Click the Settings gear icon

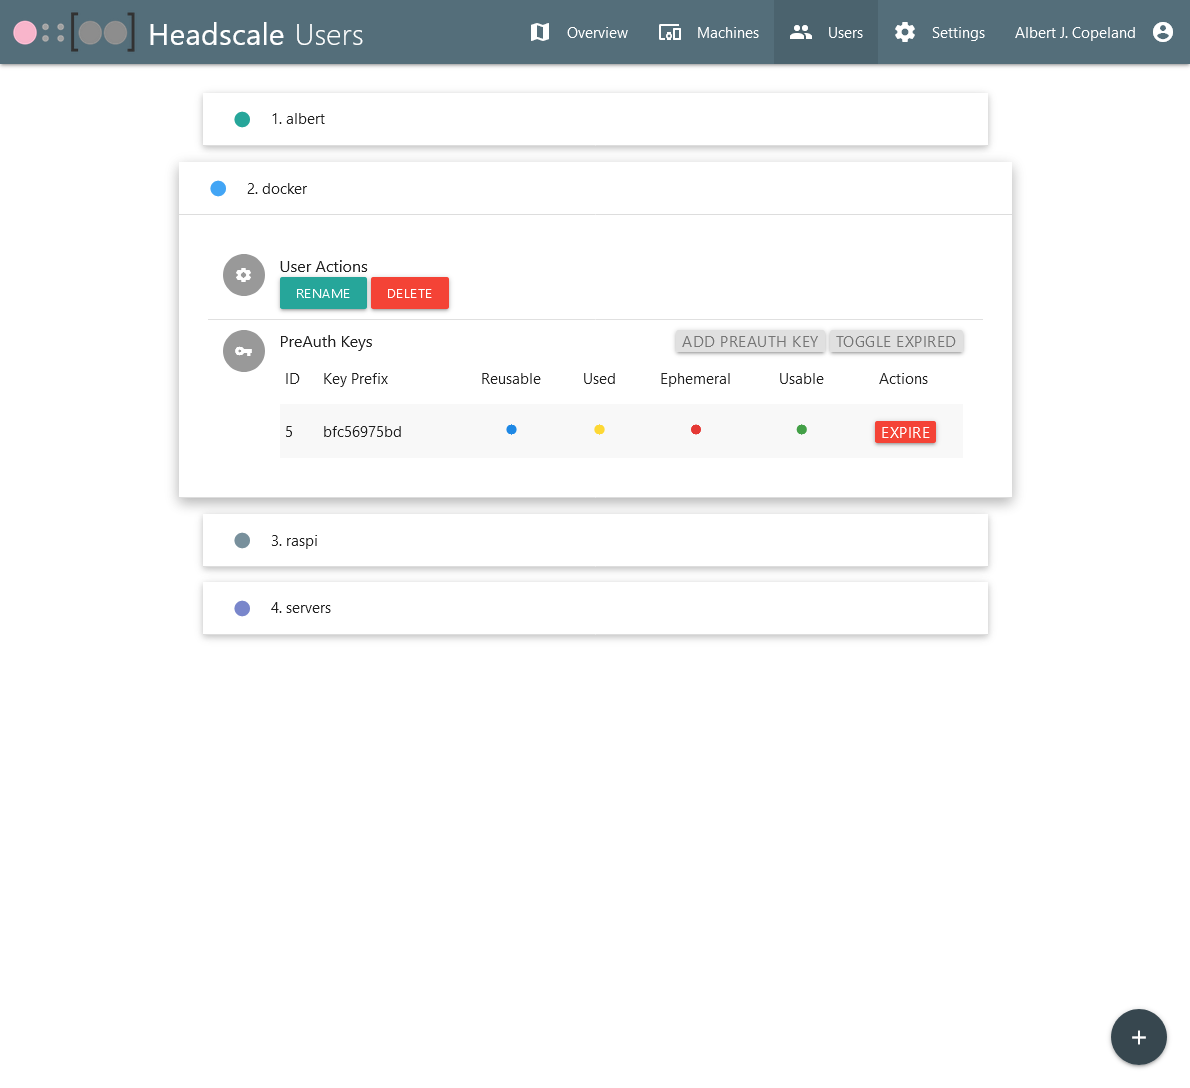905,32
